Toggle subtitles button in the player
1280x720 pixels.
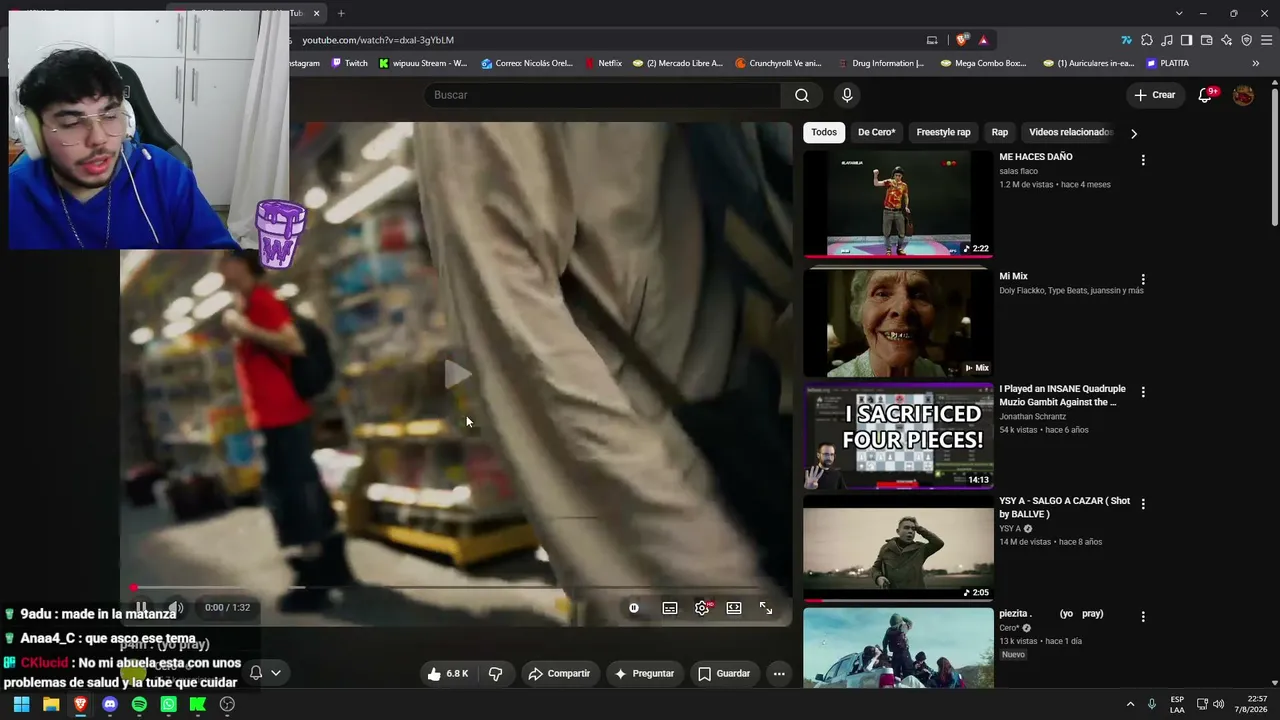pos(670,608)
